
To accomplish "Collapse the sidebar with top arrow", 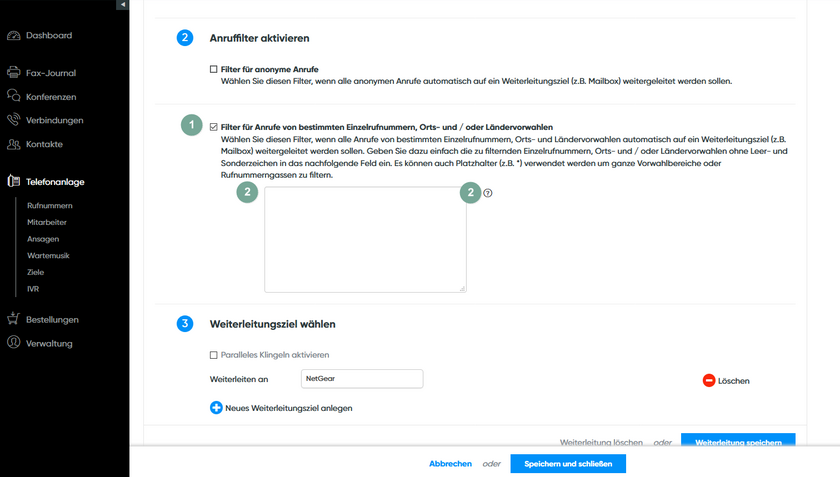I will pyautogui.click(x=122, y=5).
